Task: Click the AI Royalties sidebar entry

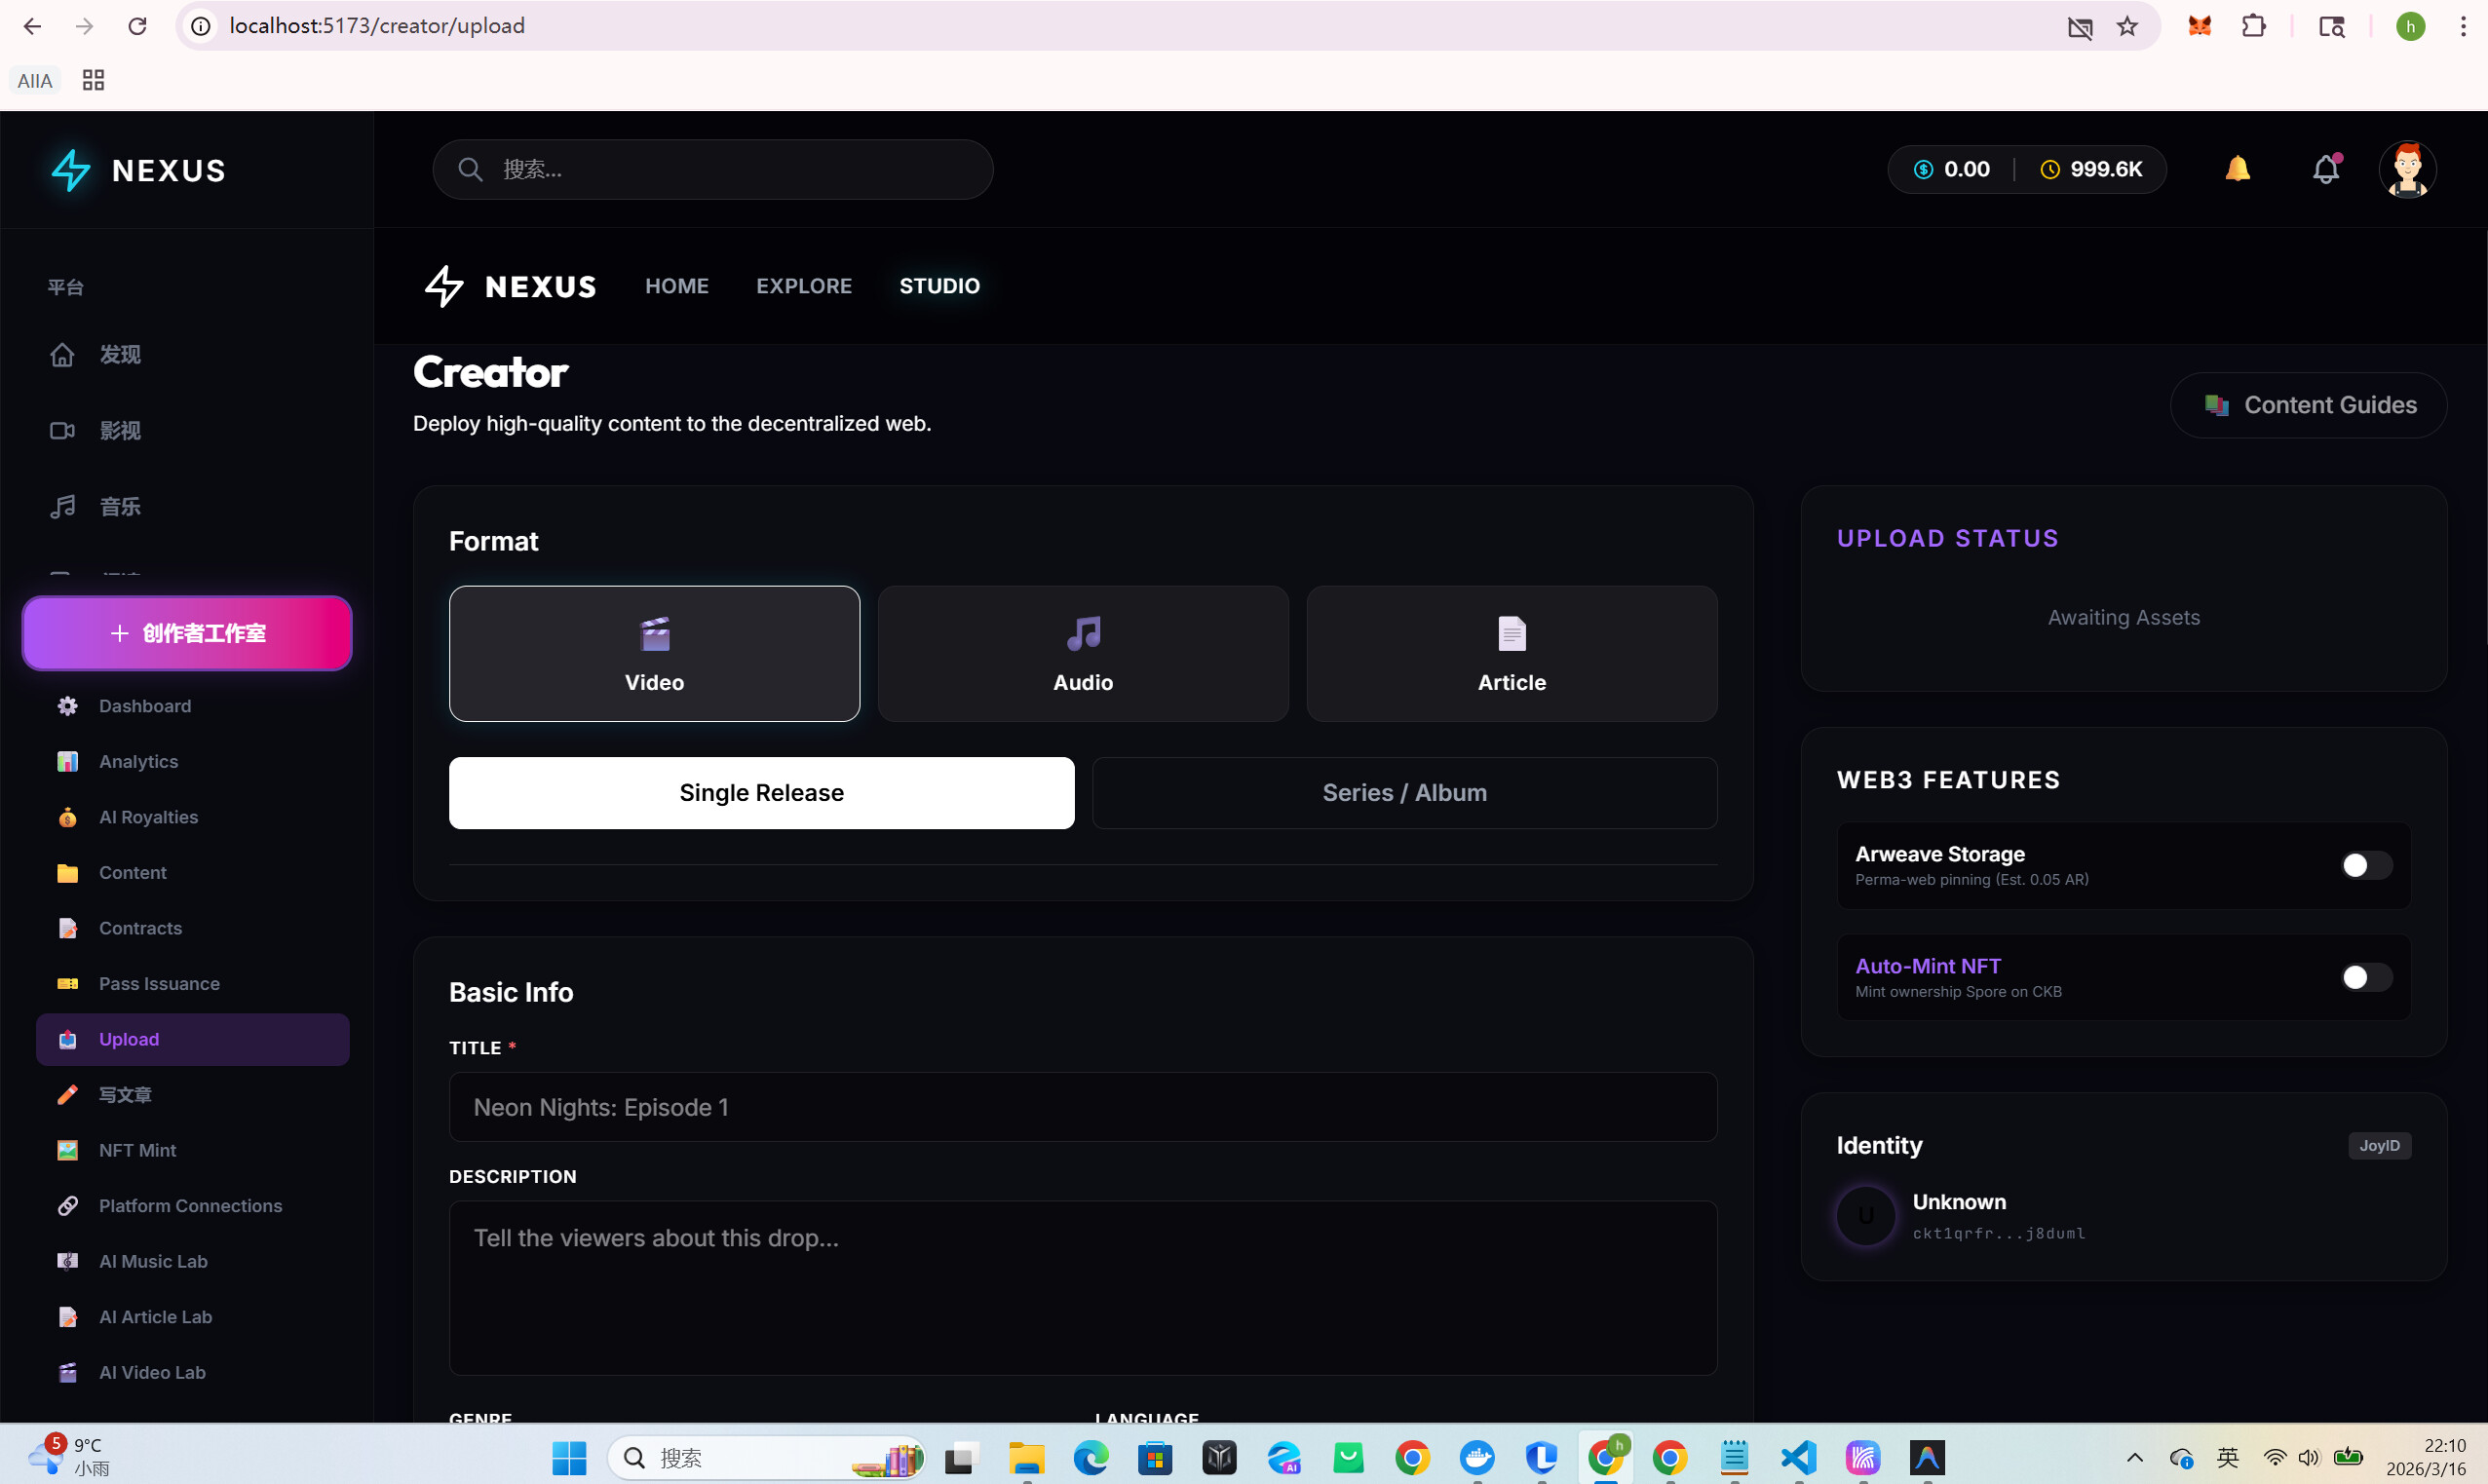Action: click(192, 817)
